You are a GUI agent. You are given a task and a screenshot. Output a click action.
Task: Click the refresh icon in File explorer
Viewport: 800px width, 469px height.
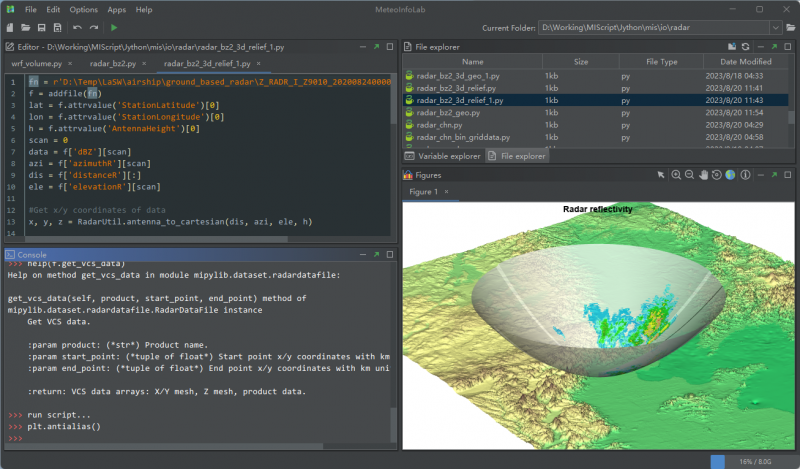coord(745,47)
